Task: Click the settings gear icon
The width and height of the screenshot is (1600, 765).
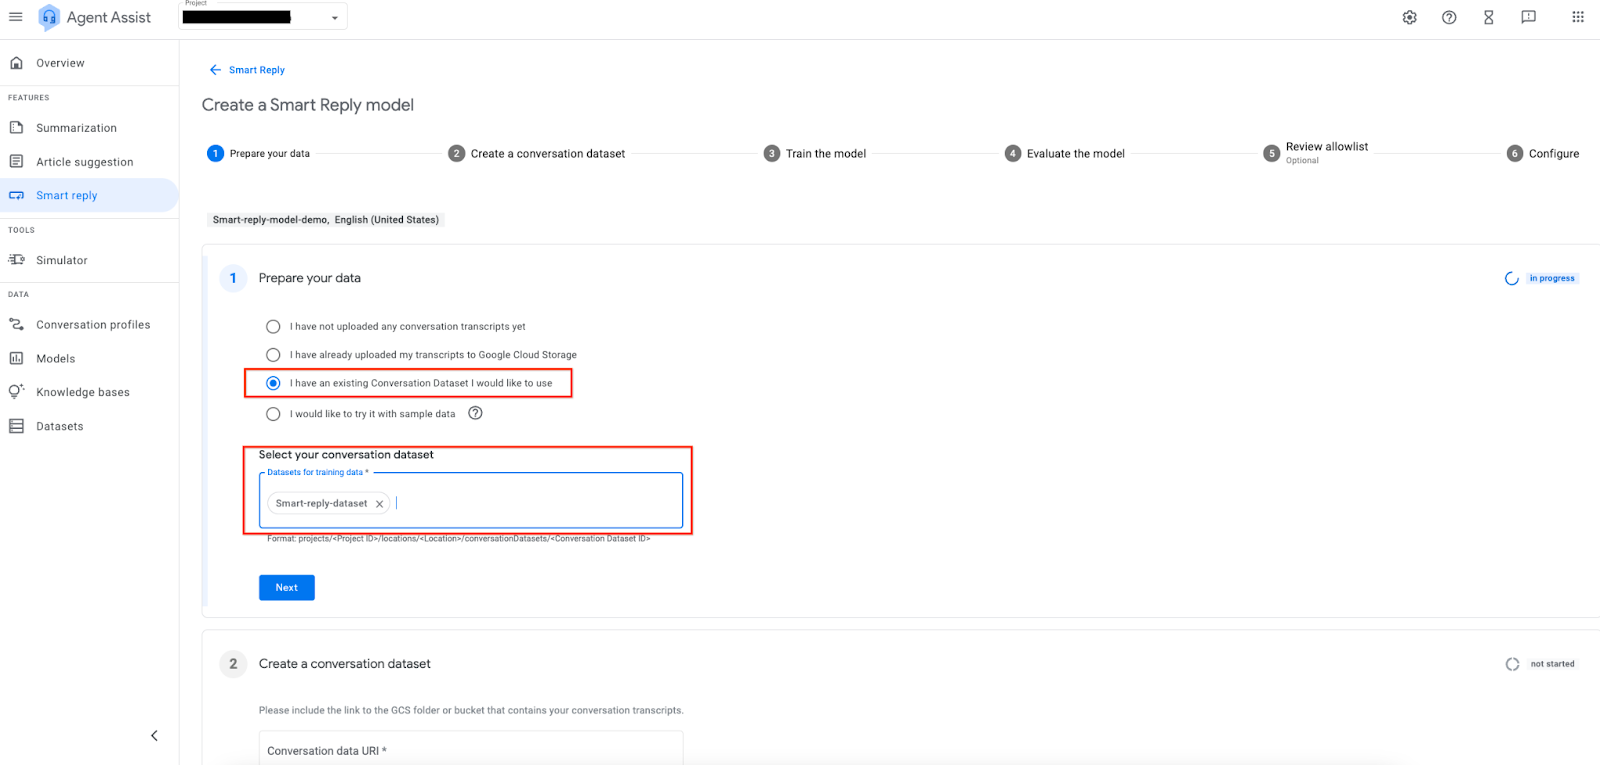Action: [1409, 17]
